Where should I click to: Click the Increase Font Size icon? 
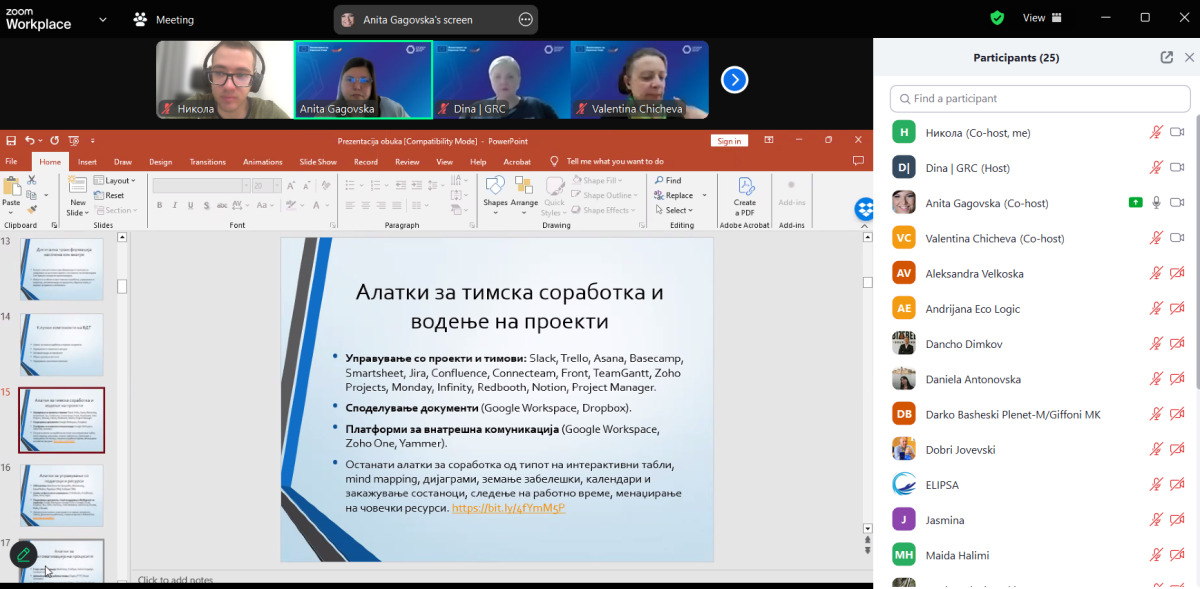(289, 186)
